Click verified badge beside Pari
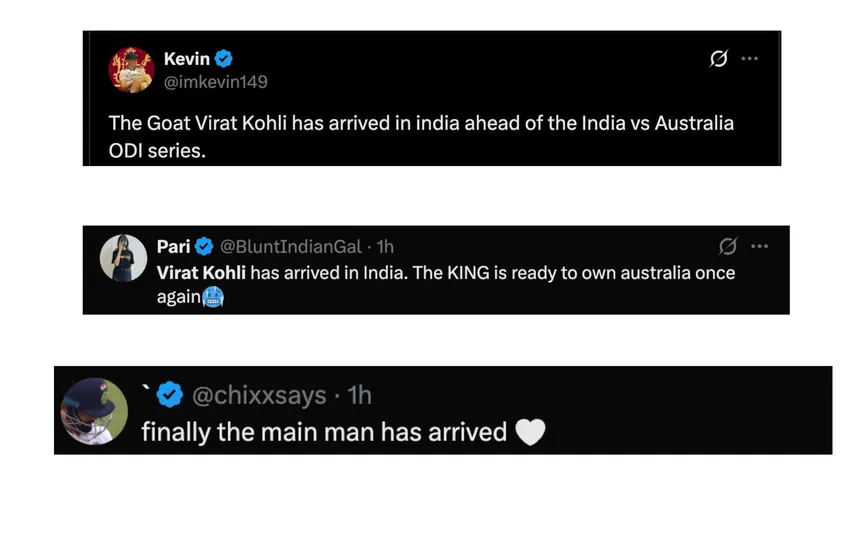 point(204,247)
